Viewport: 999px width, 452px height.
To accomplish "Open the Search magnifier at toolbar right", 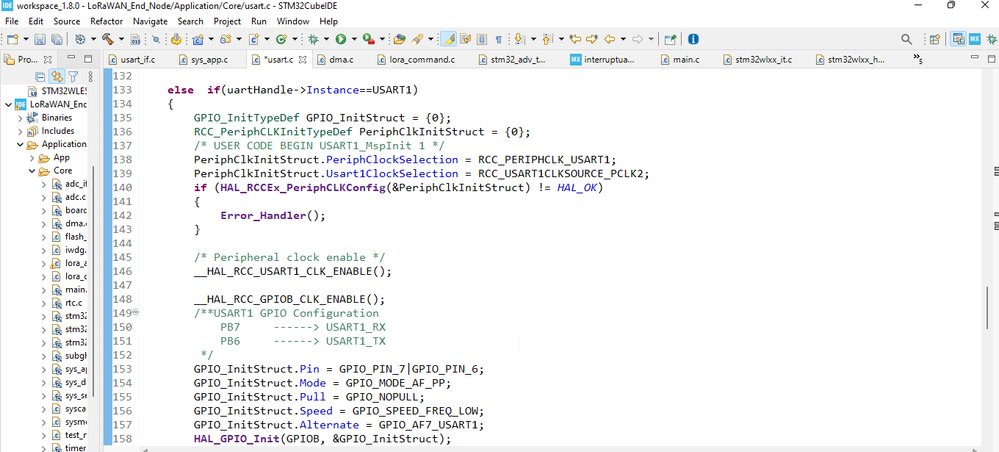I will coord(906,40).
